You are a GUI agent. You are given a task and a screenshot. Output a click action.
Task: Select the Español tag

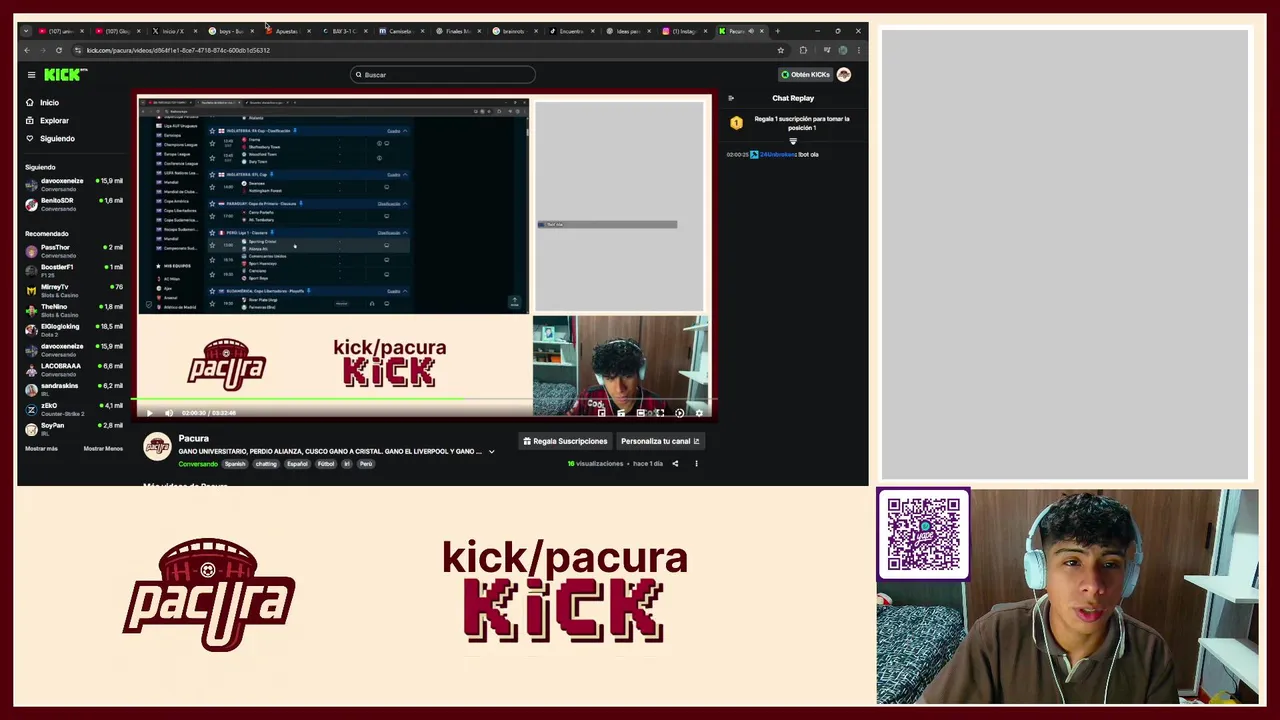[x=297, y=464]
